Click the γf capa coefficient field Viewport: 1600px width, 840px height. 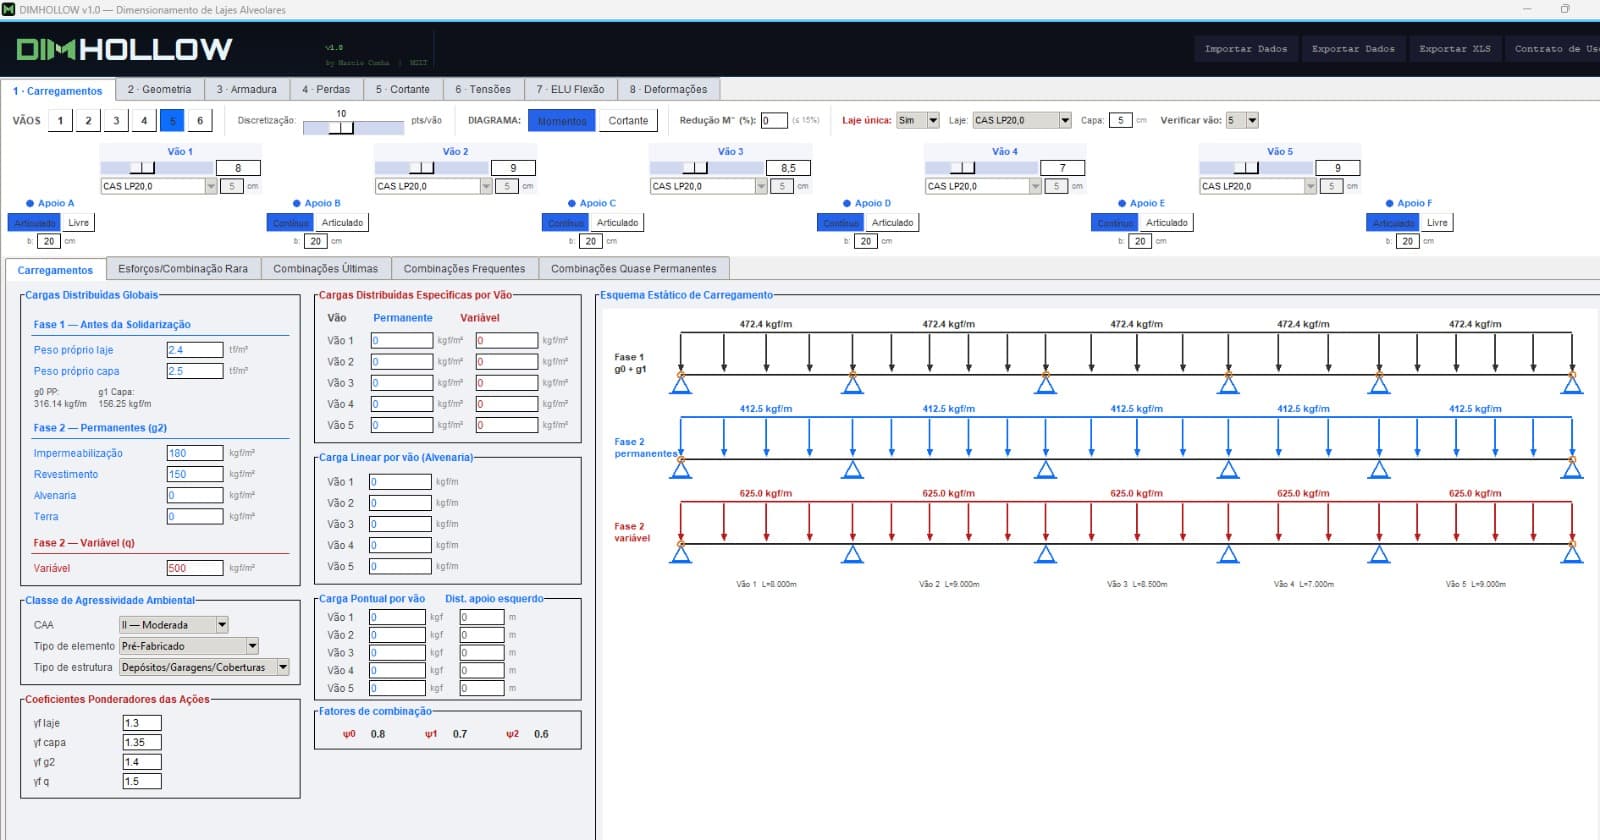(142, 743)
